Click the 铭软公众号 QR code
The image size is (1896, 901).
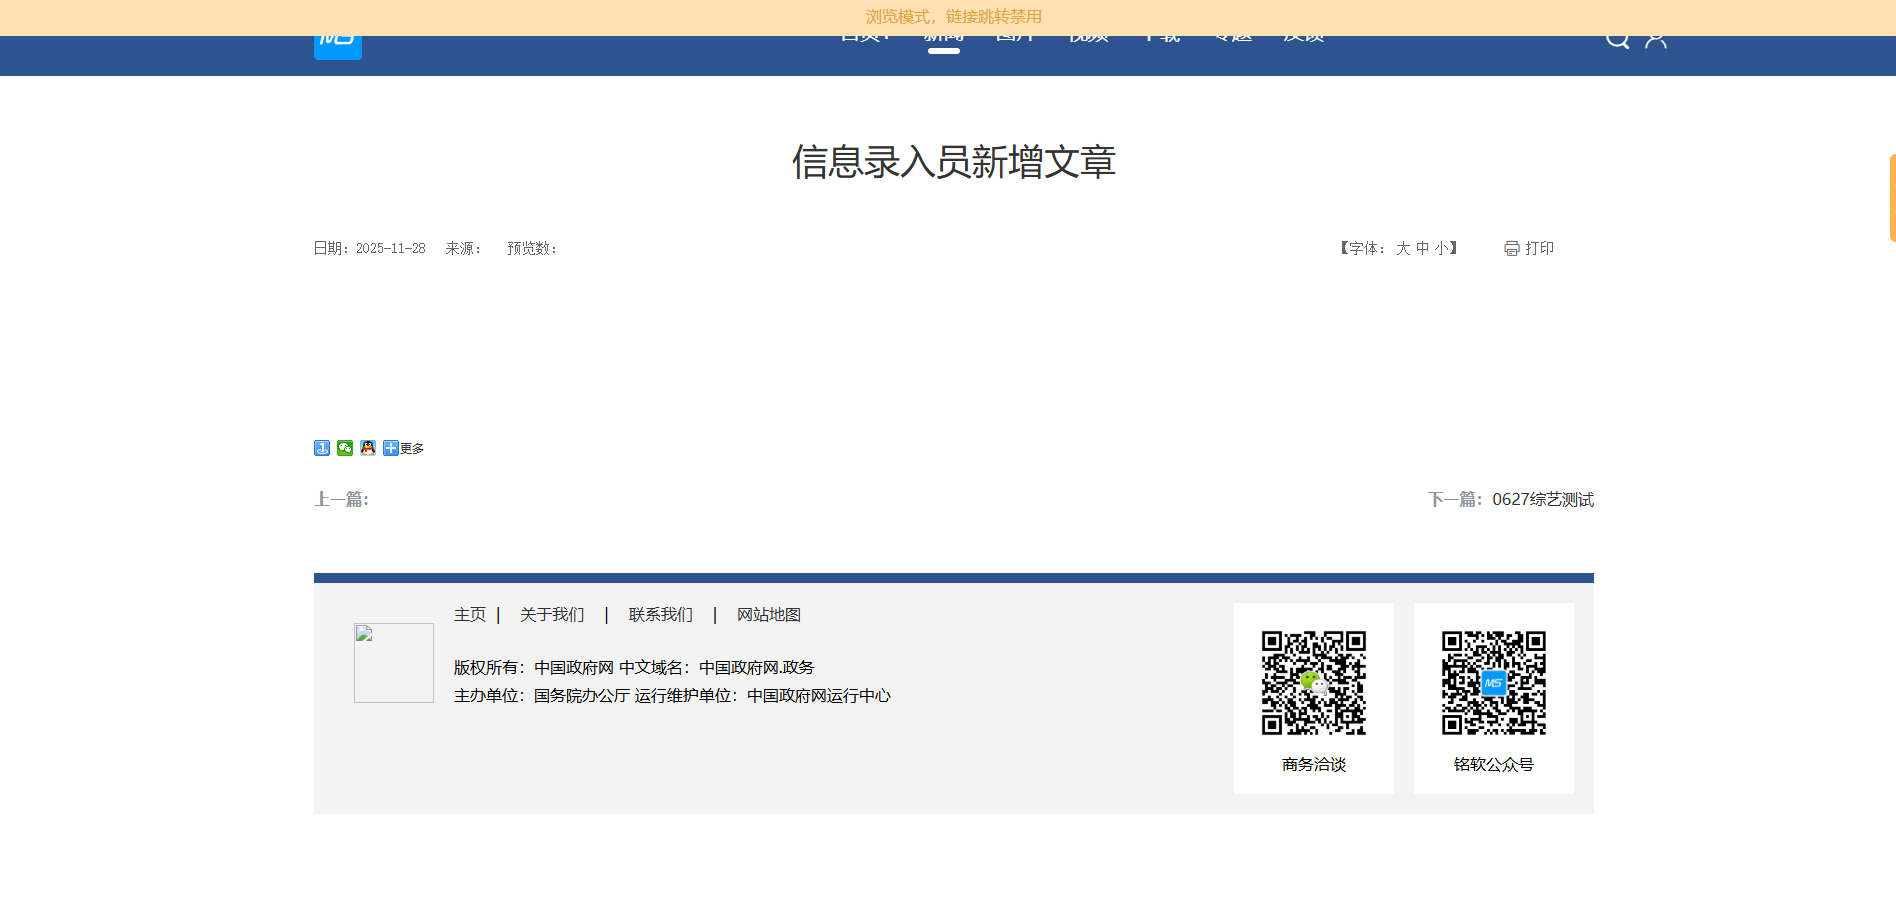[x=1493, y=683]
